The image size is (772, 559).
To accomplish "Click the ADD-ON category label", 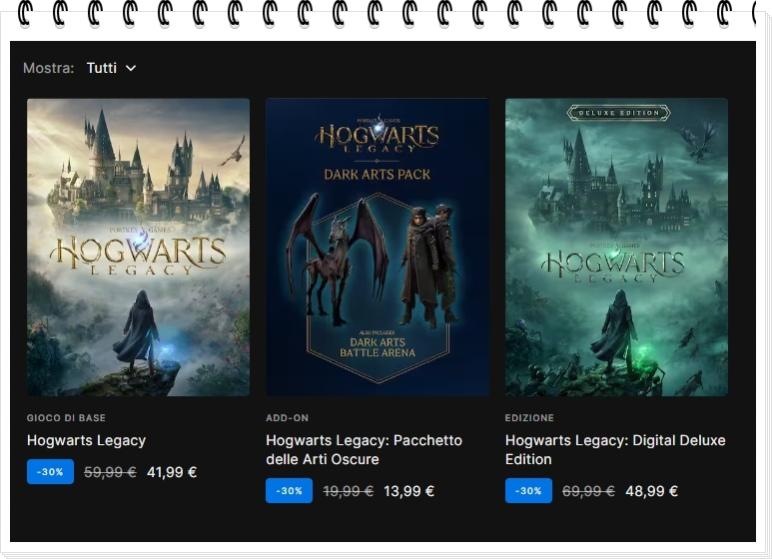I will pyautogui.click(x=287, y=418).
